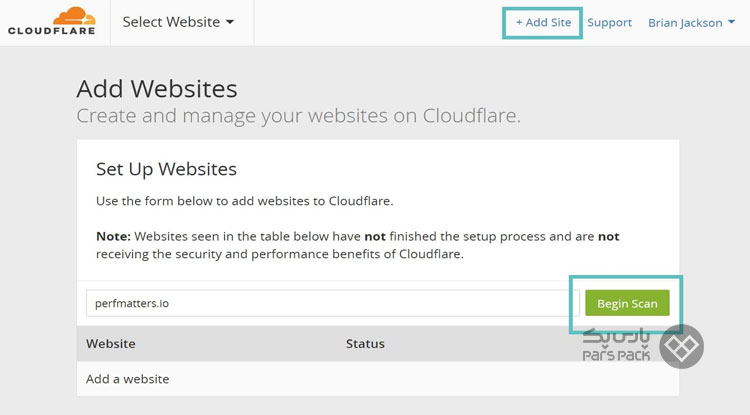
Task: Click 'Create and manage your websites' subtitle
Action: (298, 116)
